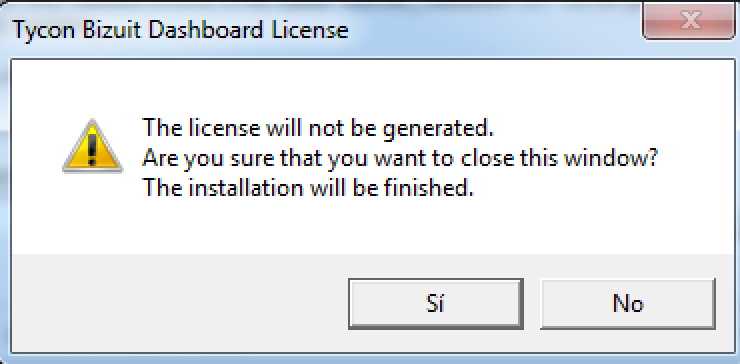This screenshot has height=364, width=740.
Task: Close the Tycon Bizuit Dashboard License dialog
Action: pyautogui.click(x=690, y=20)
